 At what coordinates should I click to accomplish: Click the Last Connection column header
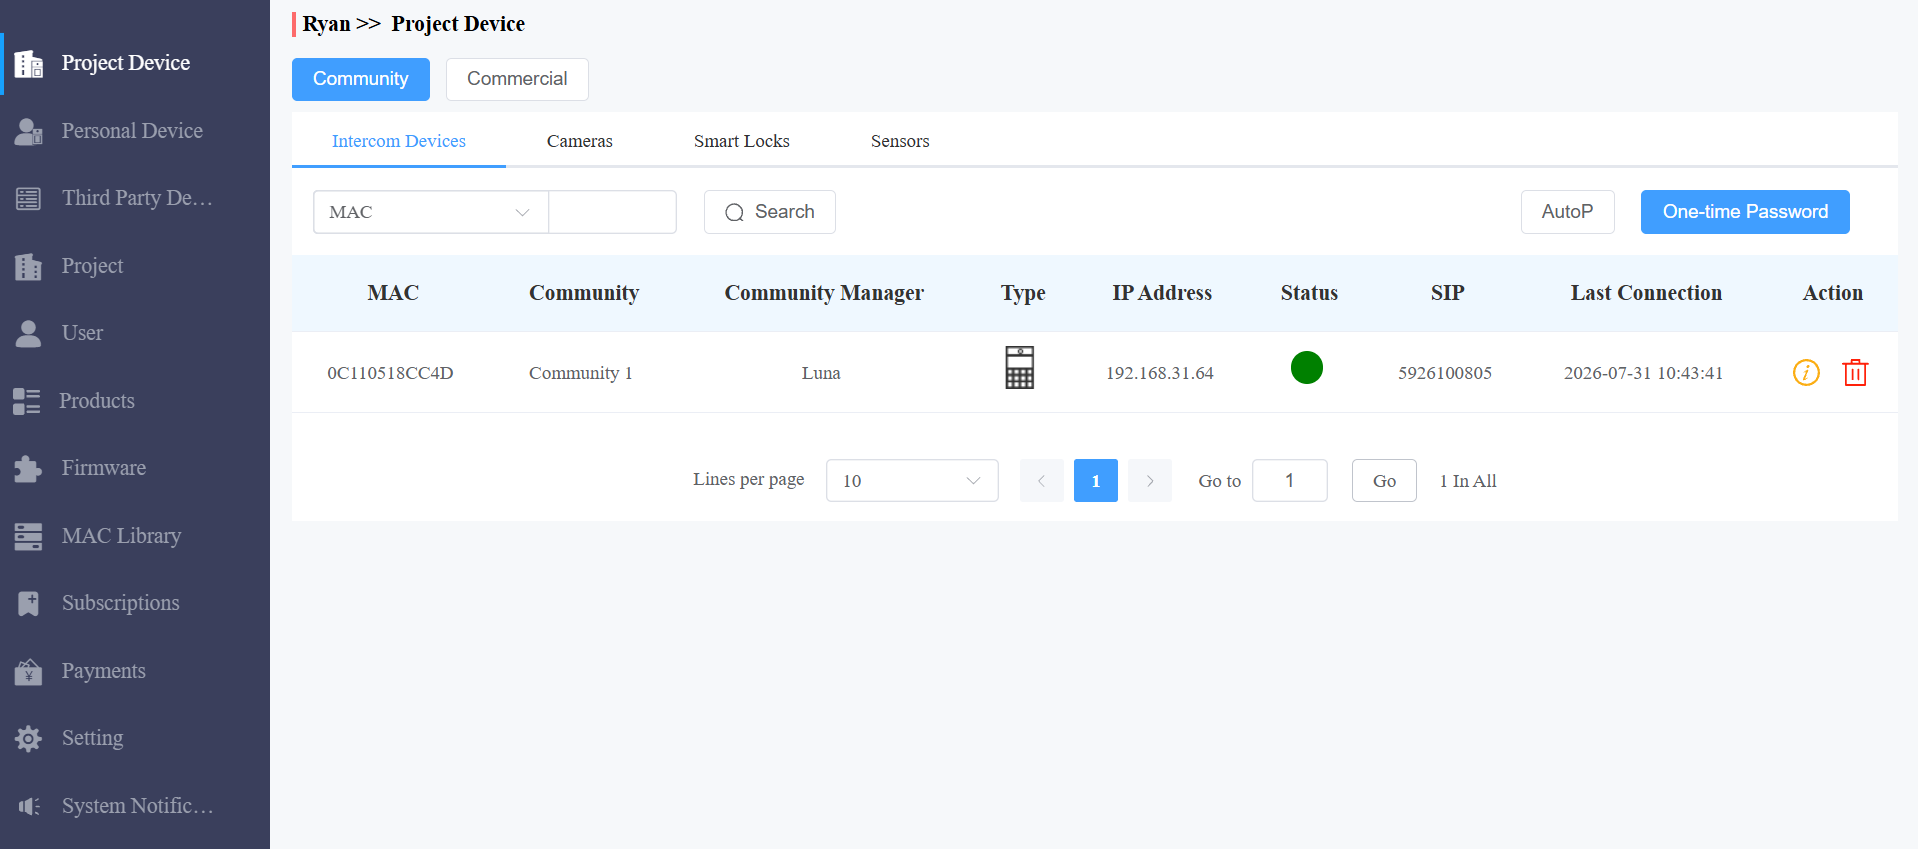[x=1646, y=293]
